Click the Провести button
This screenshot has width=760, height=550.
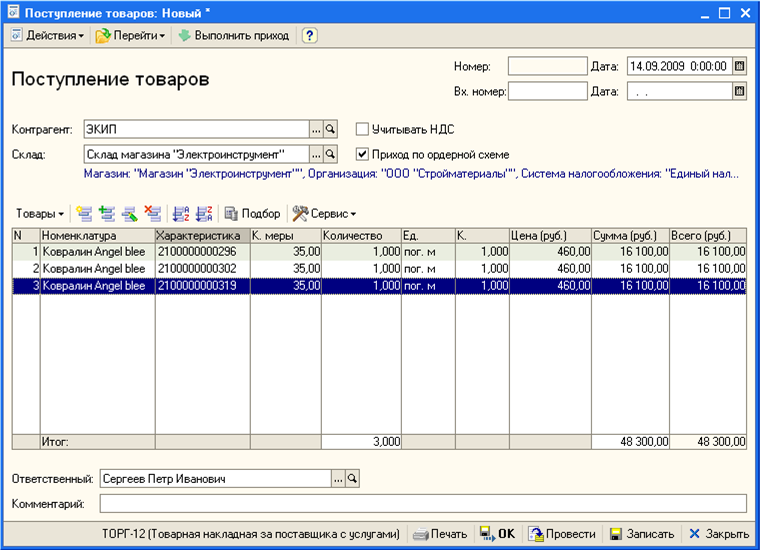coord(562,534)
